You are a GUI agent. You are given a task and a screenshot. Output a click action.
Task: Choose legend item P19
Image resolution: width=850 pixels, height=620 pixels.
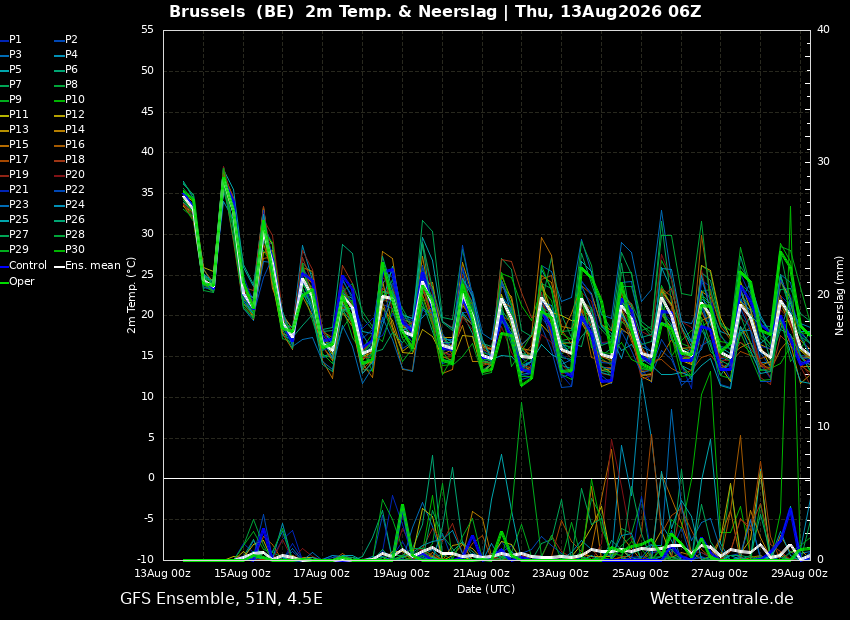(x=14, y=175)
